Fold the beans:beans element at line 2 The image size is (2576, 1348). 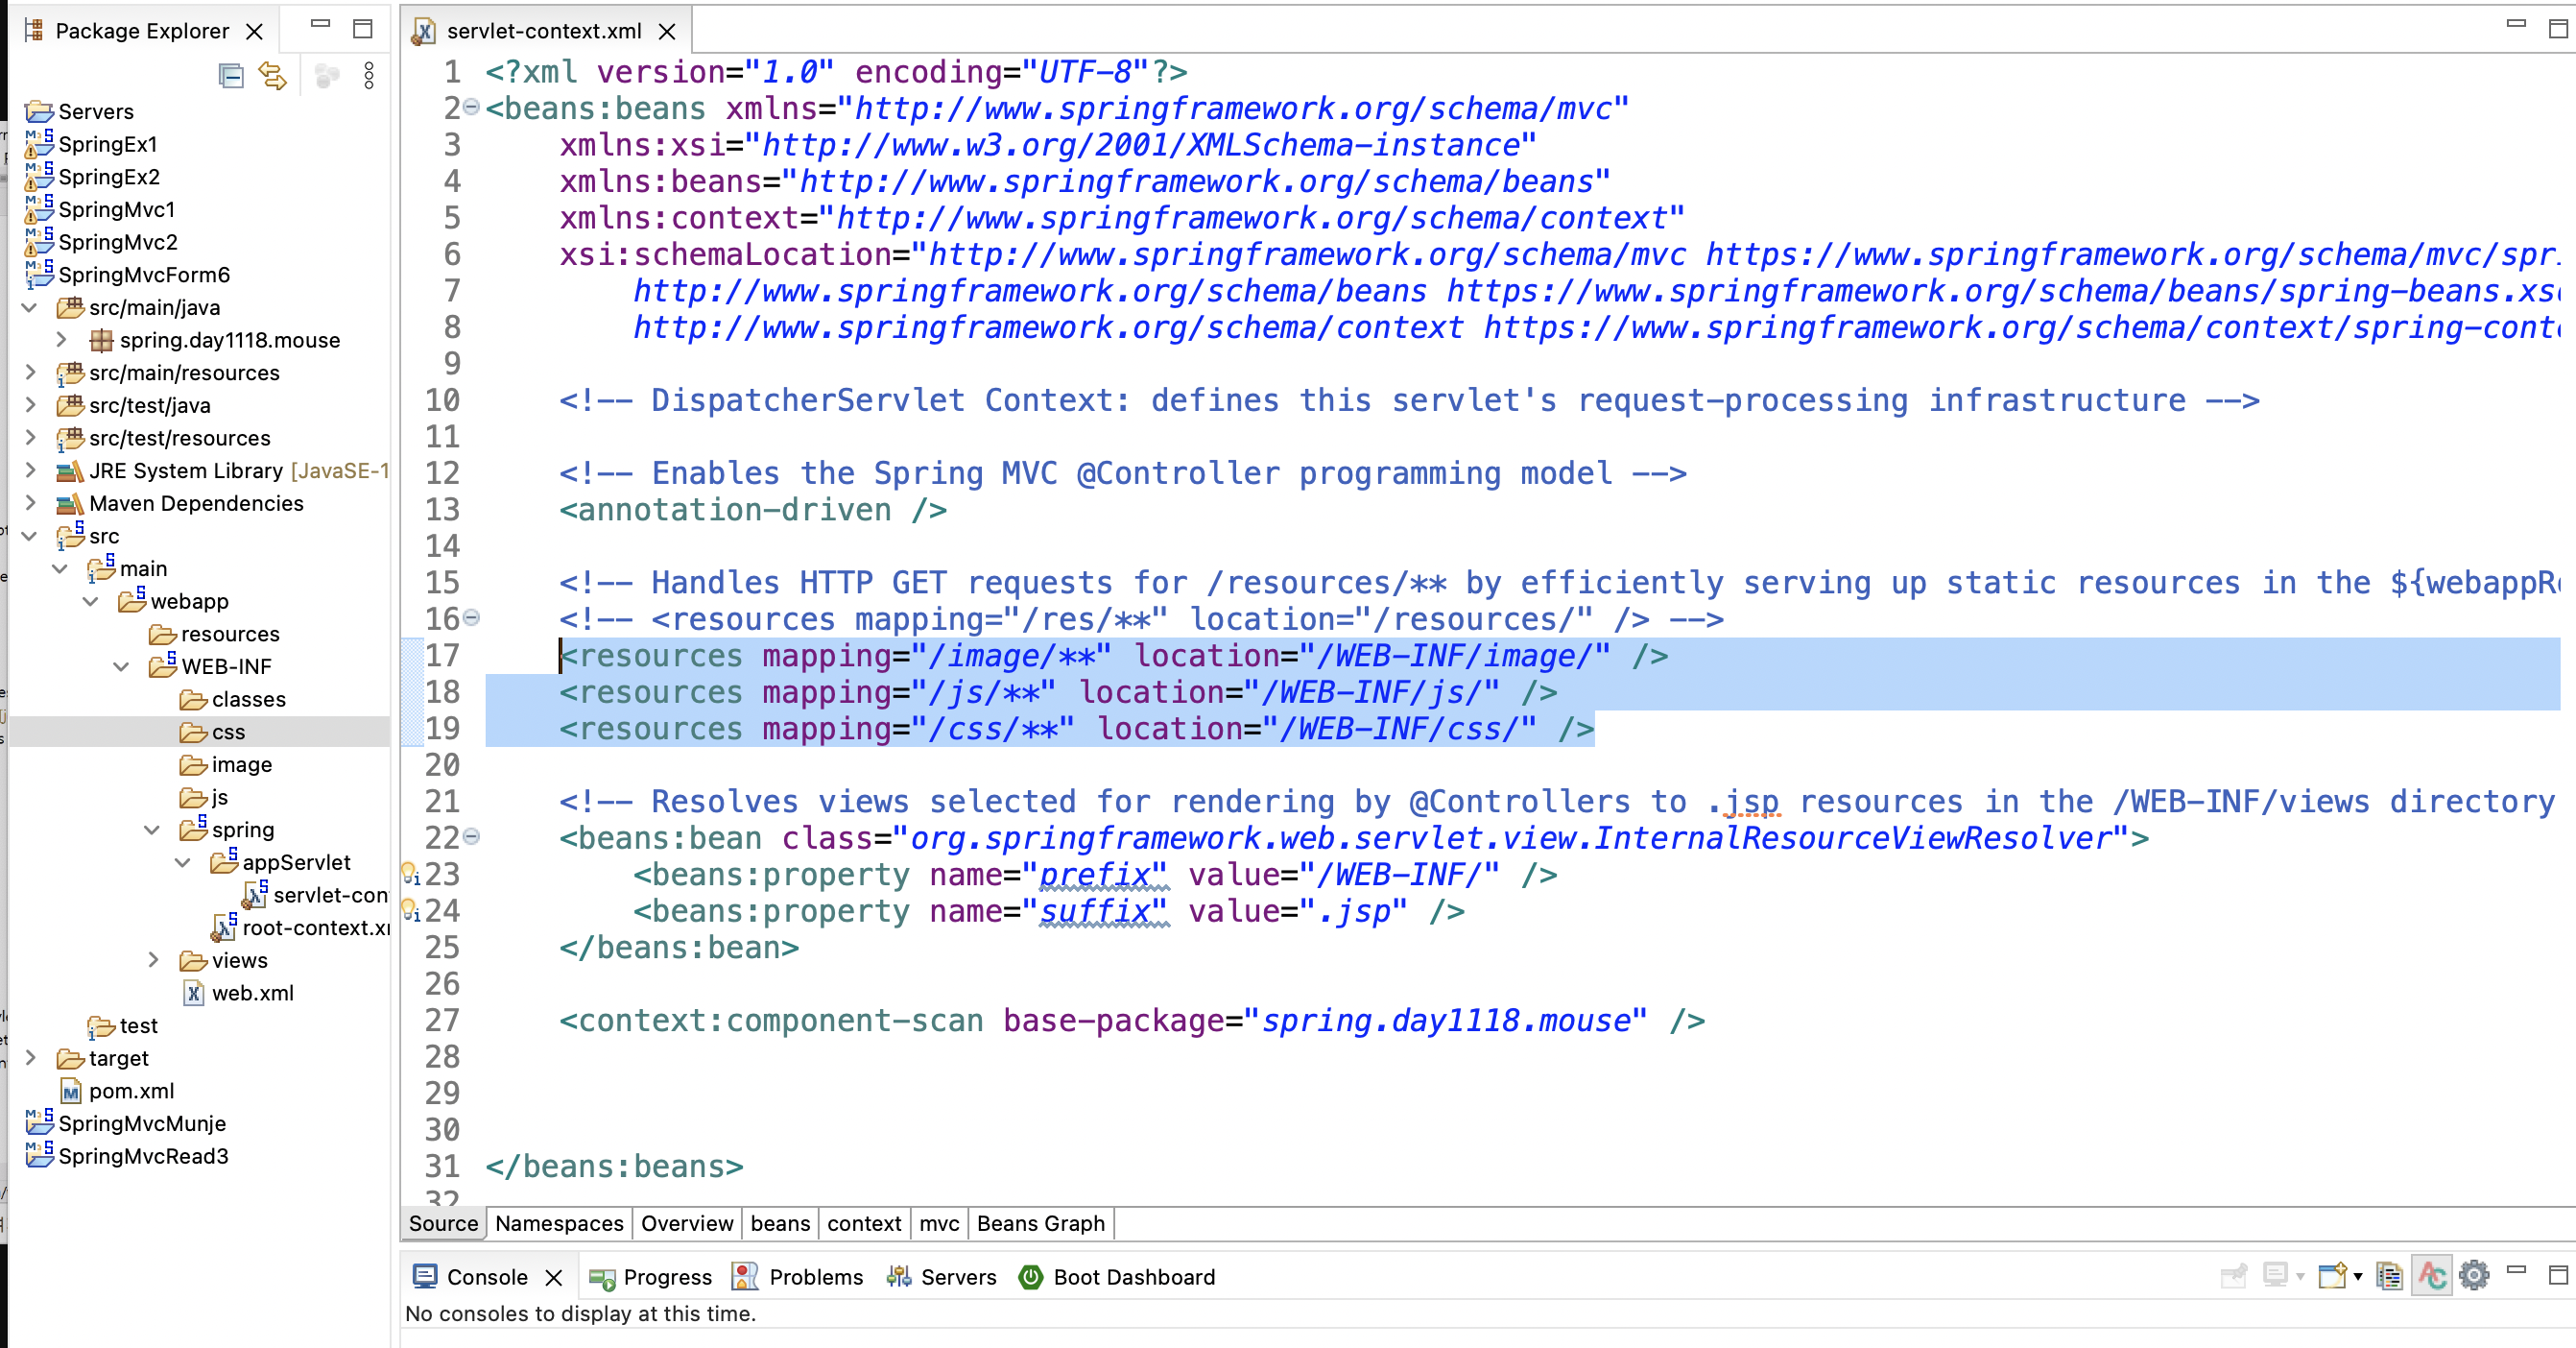(x=472, y=107)
